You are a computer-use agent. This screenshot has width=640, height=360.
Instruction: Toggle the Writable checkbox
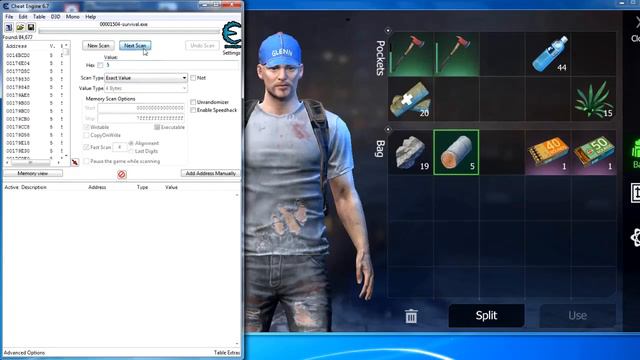tap(86, 127)
